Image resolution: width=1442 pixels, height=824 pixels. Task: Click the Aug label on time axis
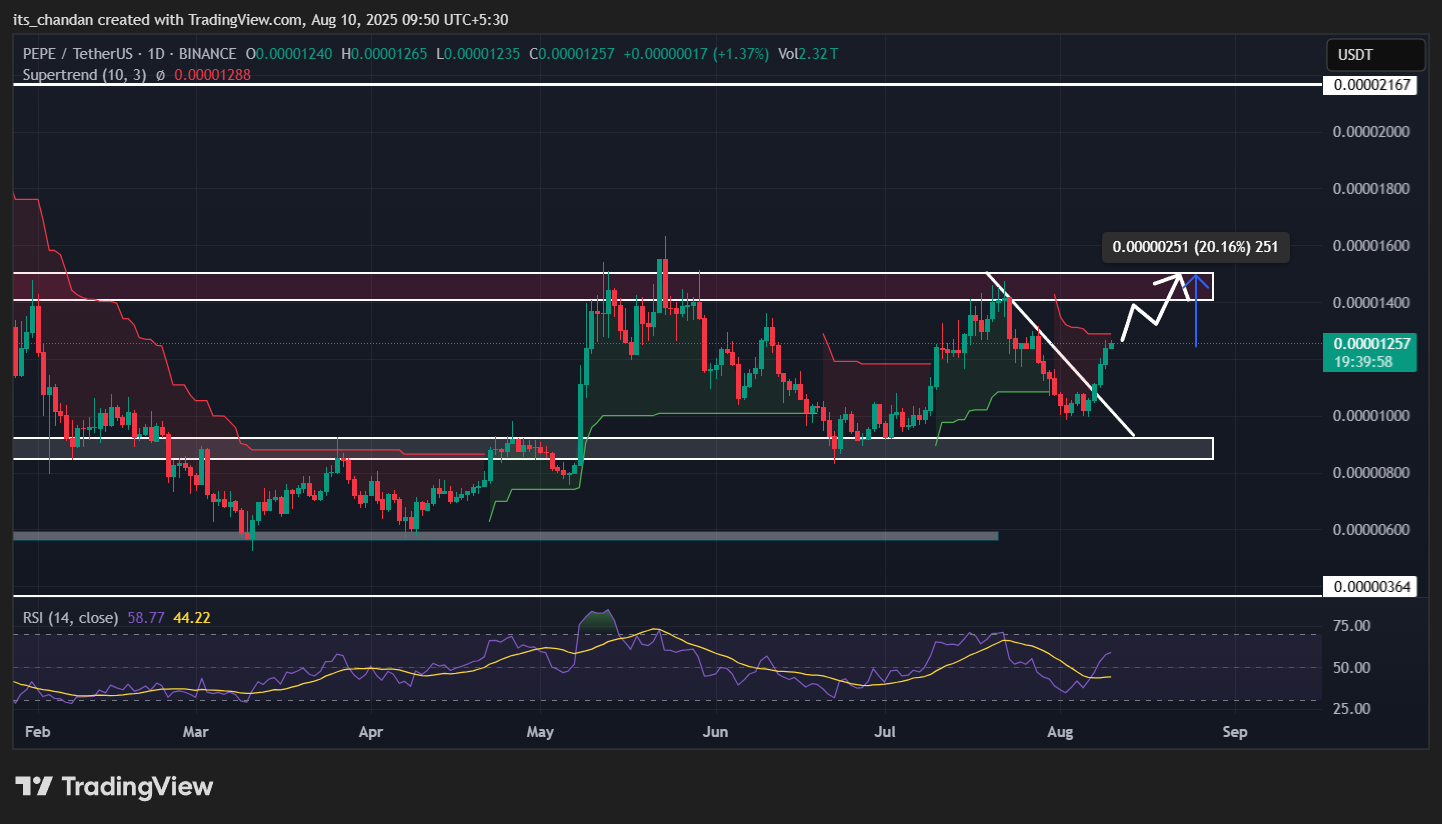1060,732
